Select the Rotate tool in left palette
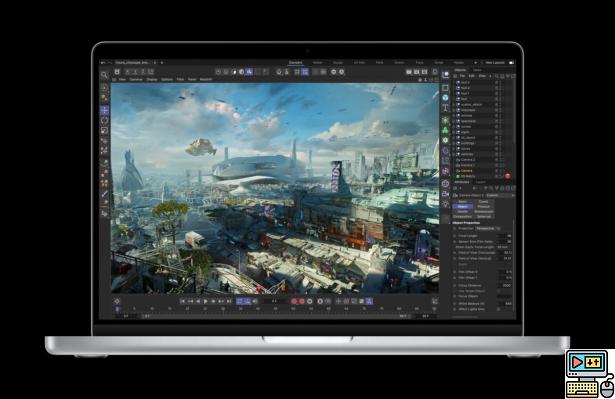 click(104, 120)
